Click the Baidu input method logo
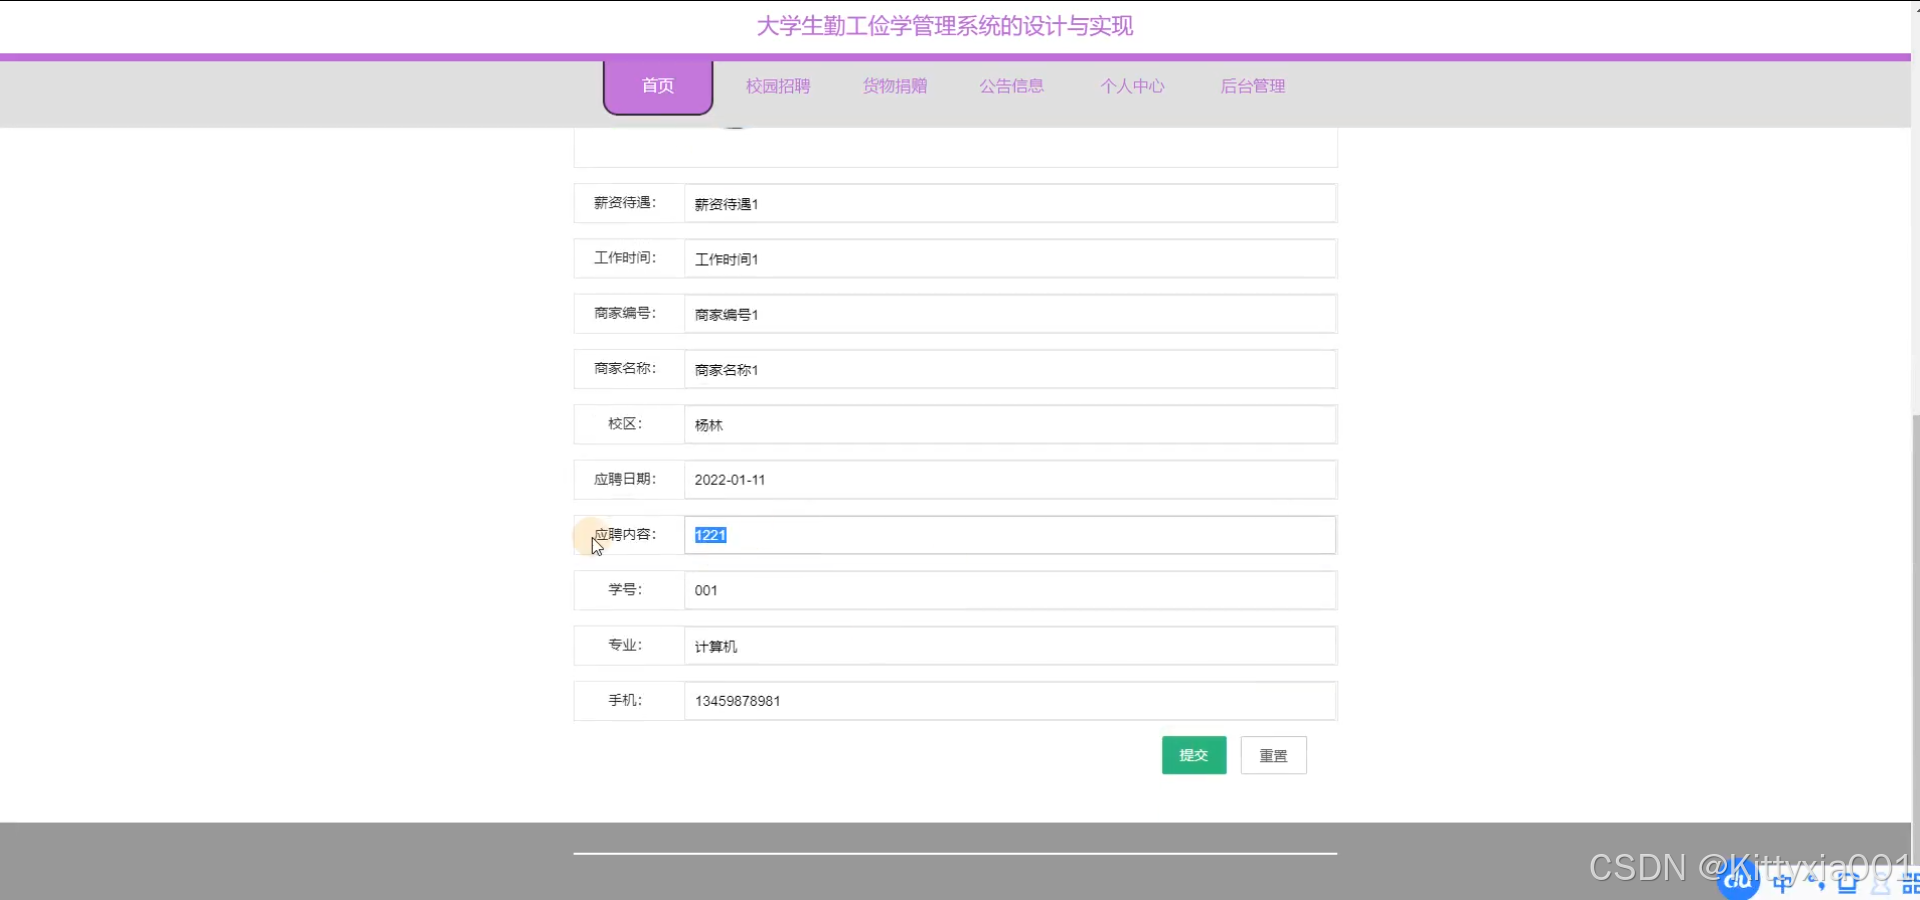This screenshot has height=900, width=1920. coord(1738,881)
